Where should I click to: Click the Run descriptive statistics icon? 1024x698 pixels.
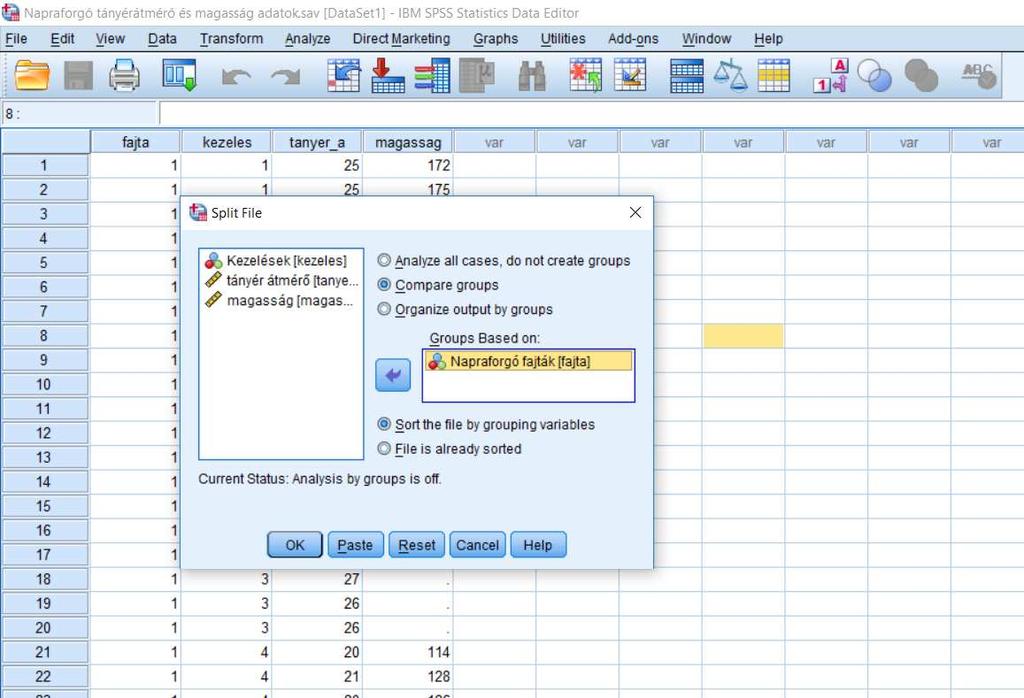point(477,75)
